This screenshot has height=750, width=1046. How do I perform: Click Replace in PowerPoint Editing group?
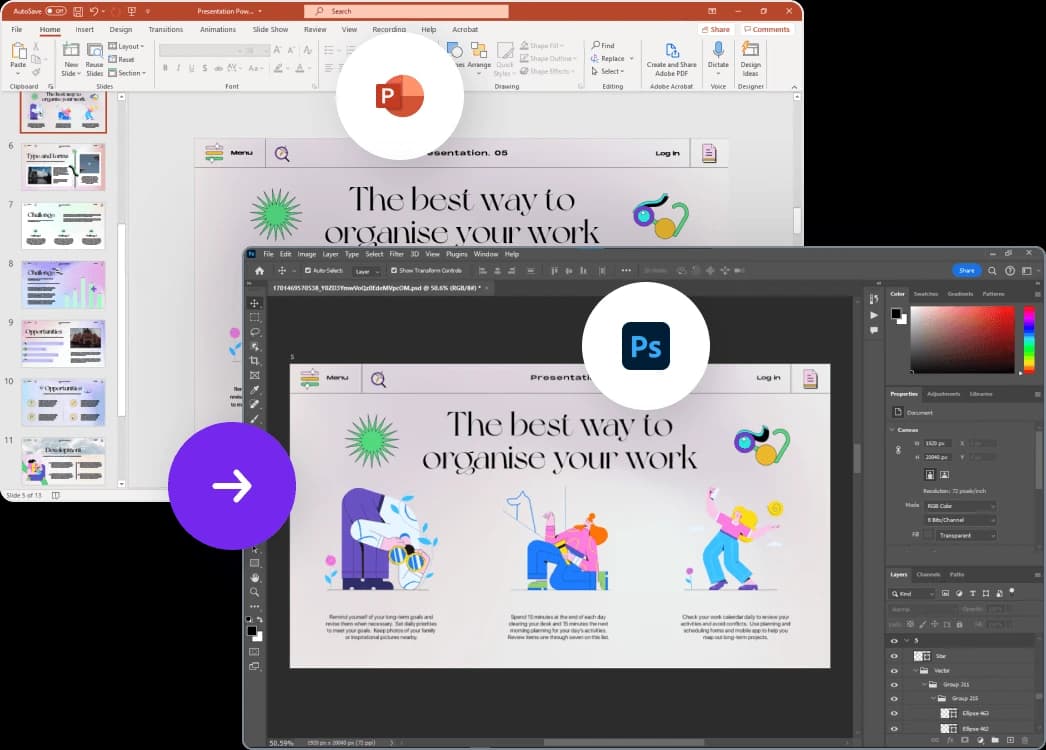612,59
